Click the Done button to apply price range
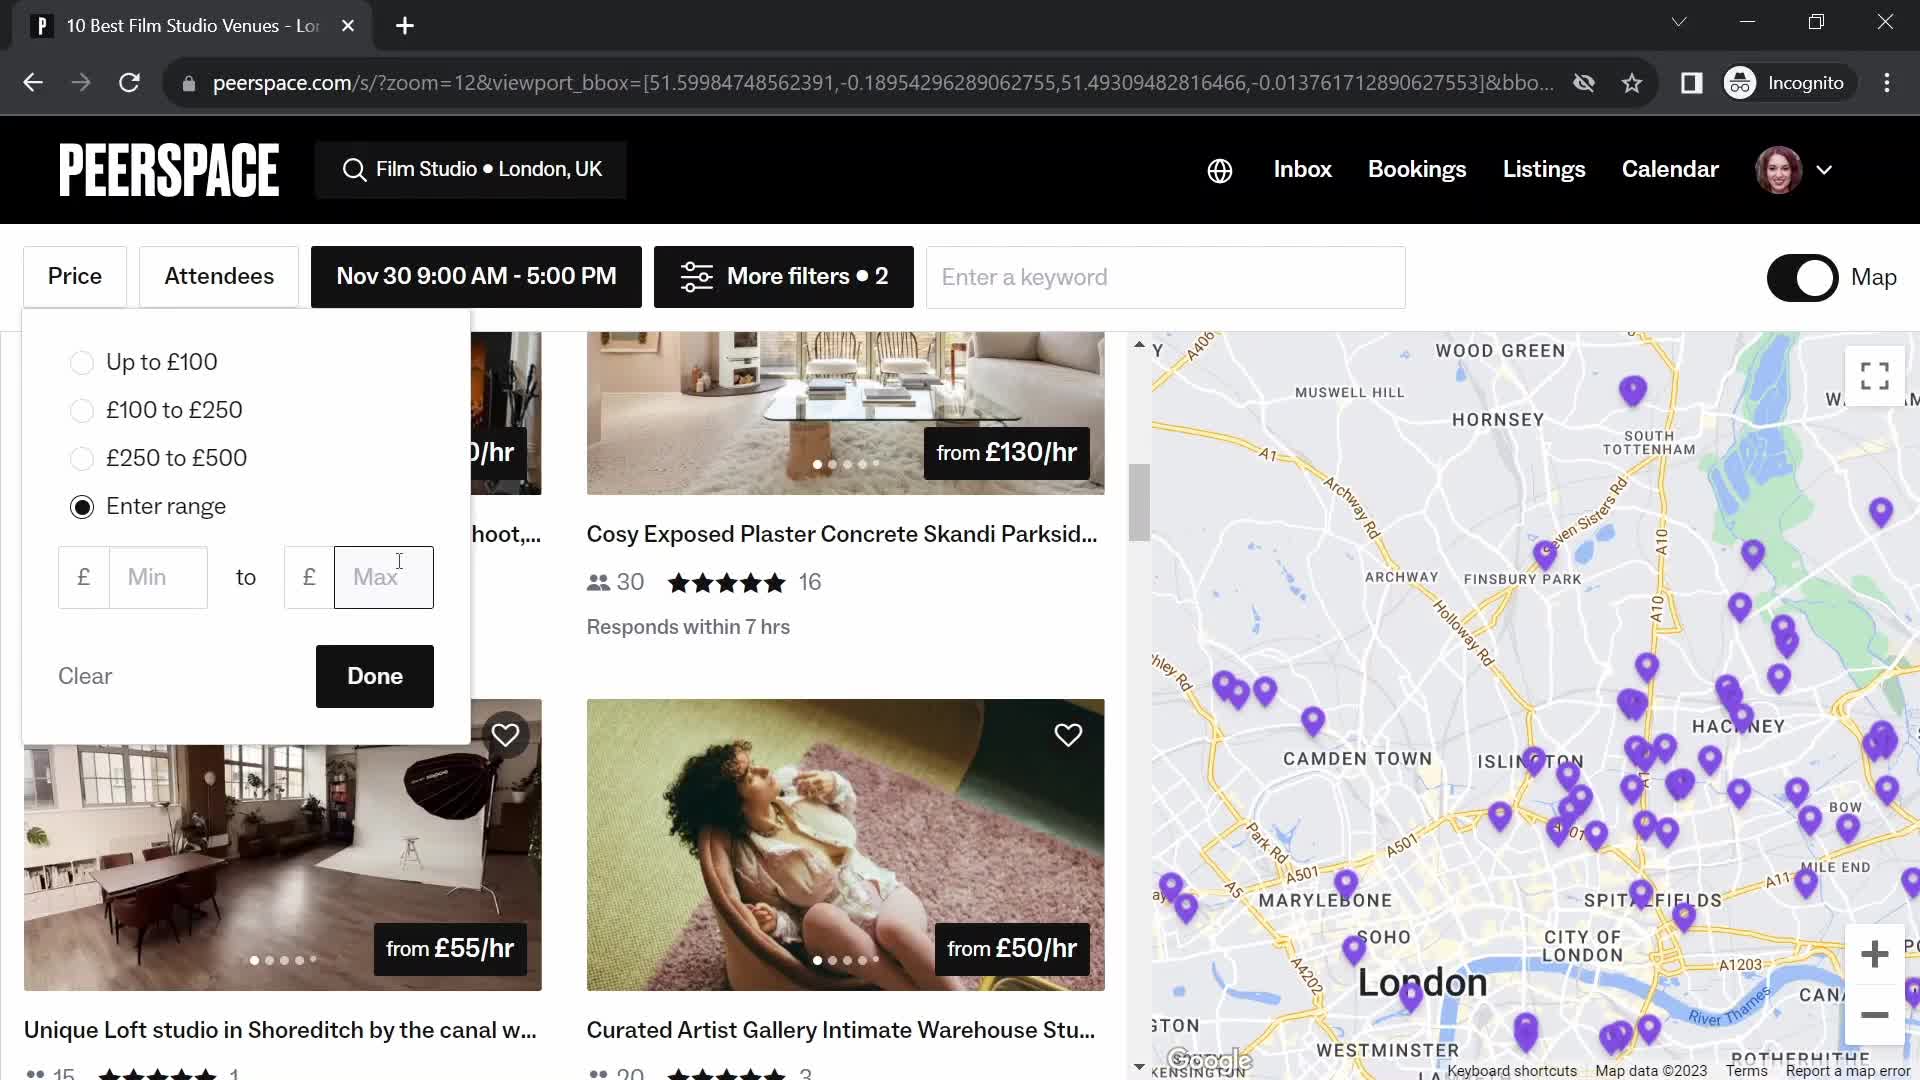 tap(375, 676)
